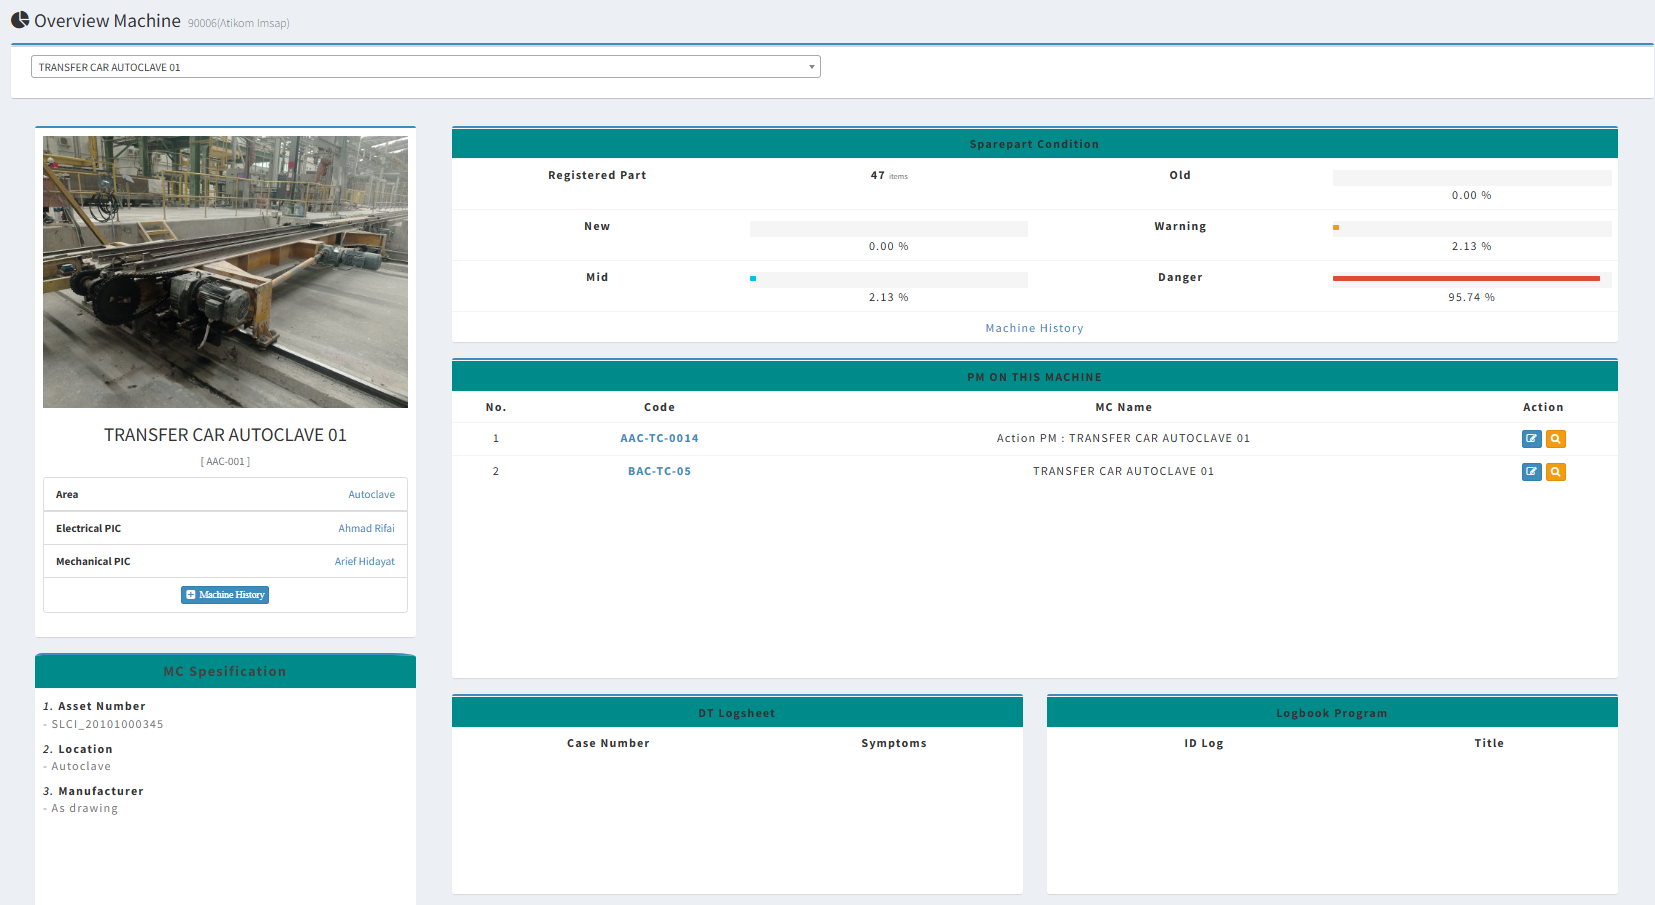Click the dropdown arrow on the machine selector
Viewport: 1655px width, 905px height.
click(810, 66)
